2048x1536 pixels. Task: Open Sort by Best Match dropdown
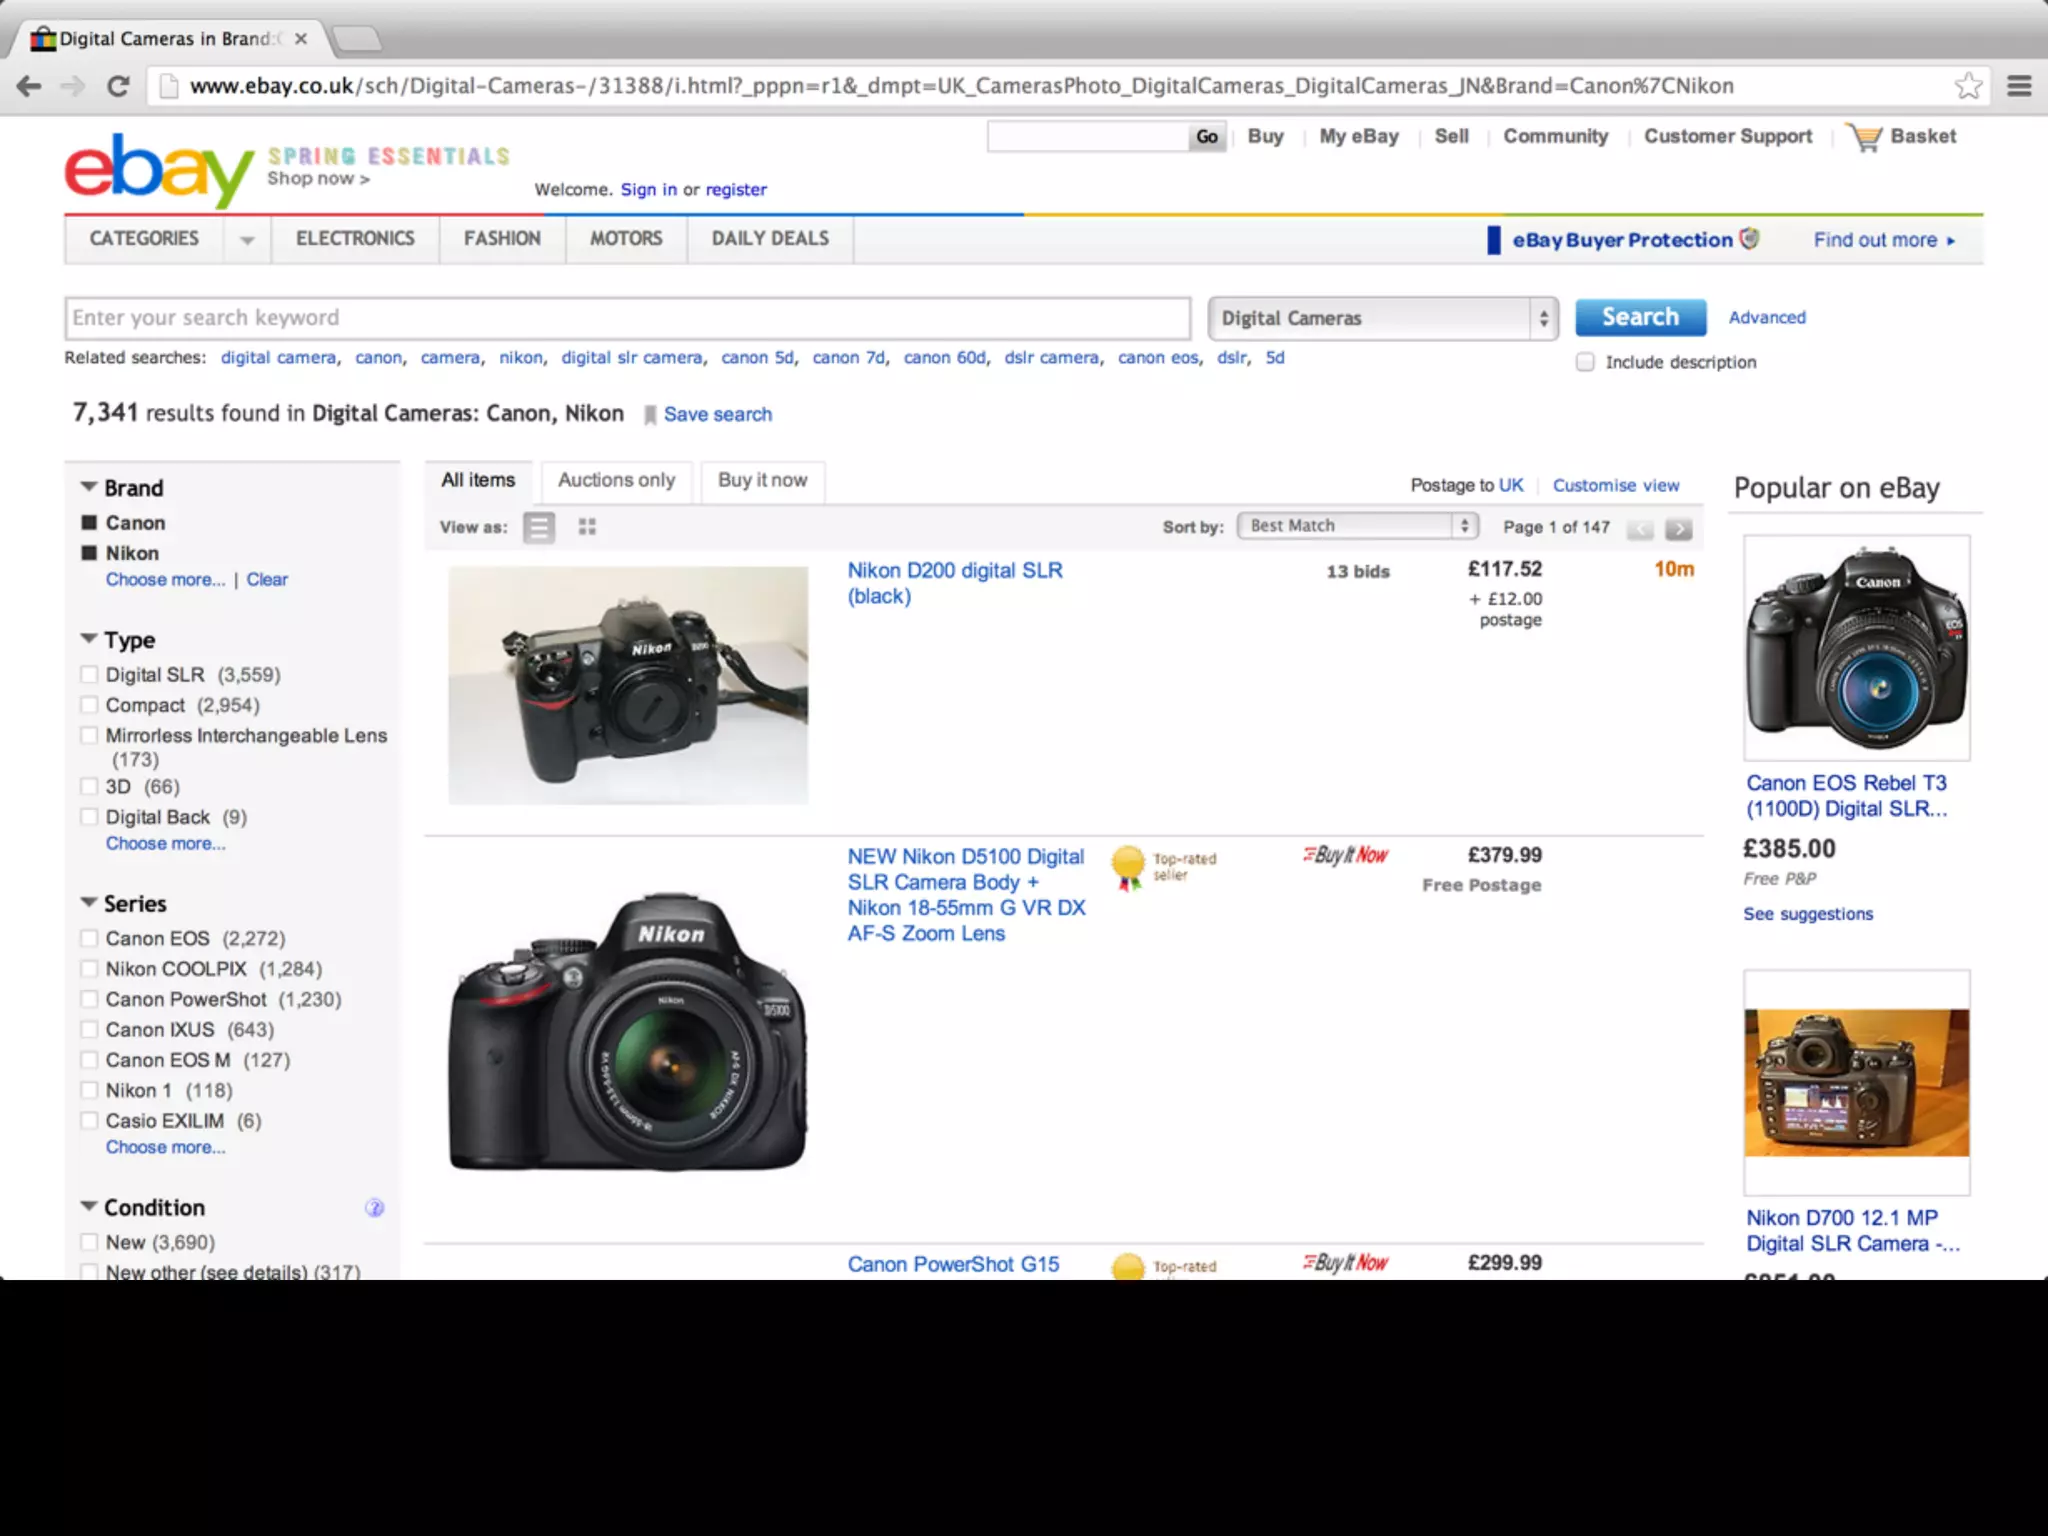coord(1357,526)
